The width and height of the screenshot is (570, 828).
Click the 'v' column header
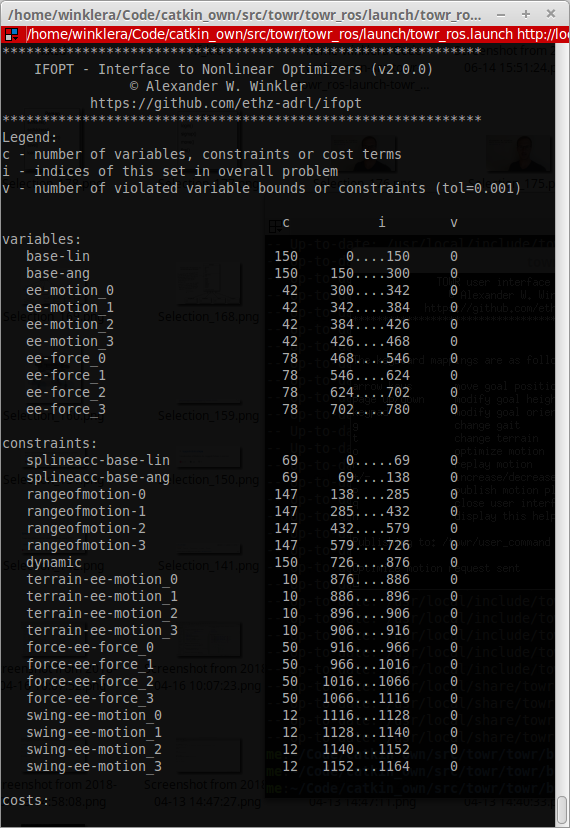point(454,223)
